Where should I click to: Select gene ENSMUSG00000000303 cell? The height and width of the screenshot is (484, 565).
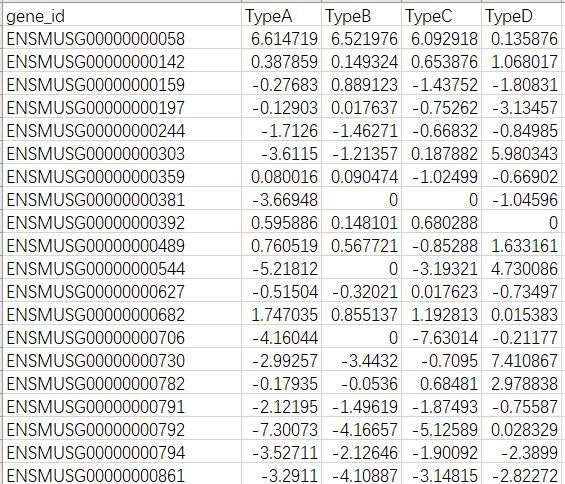122,153
